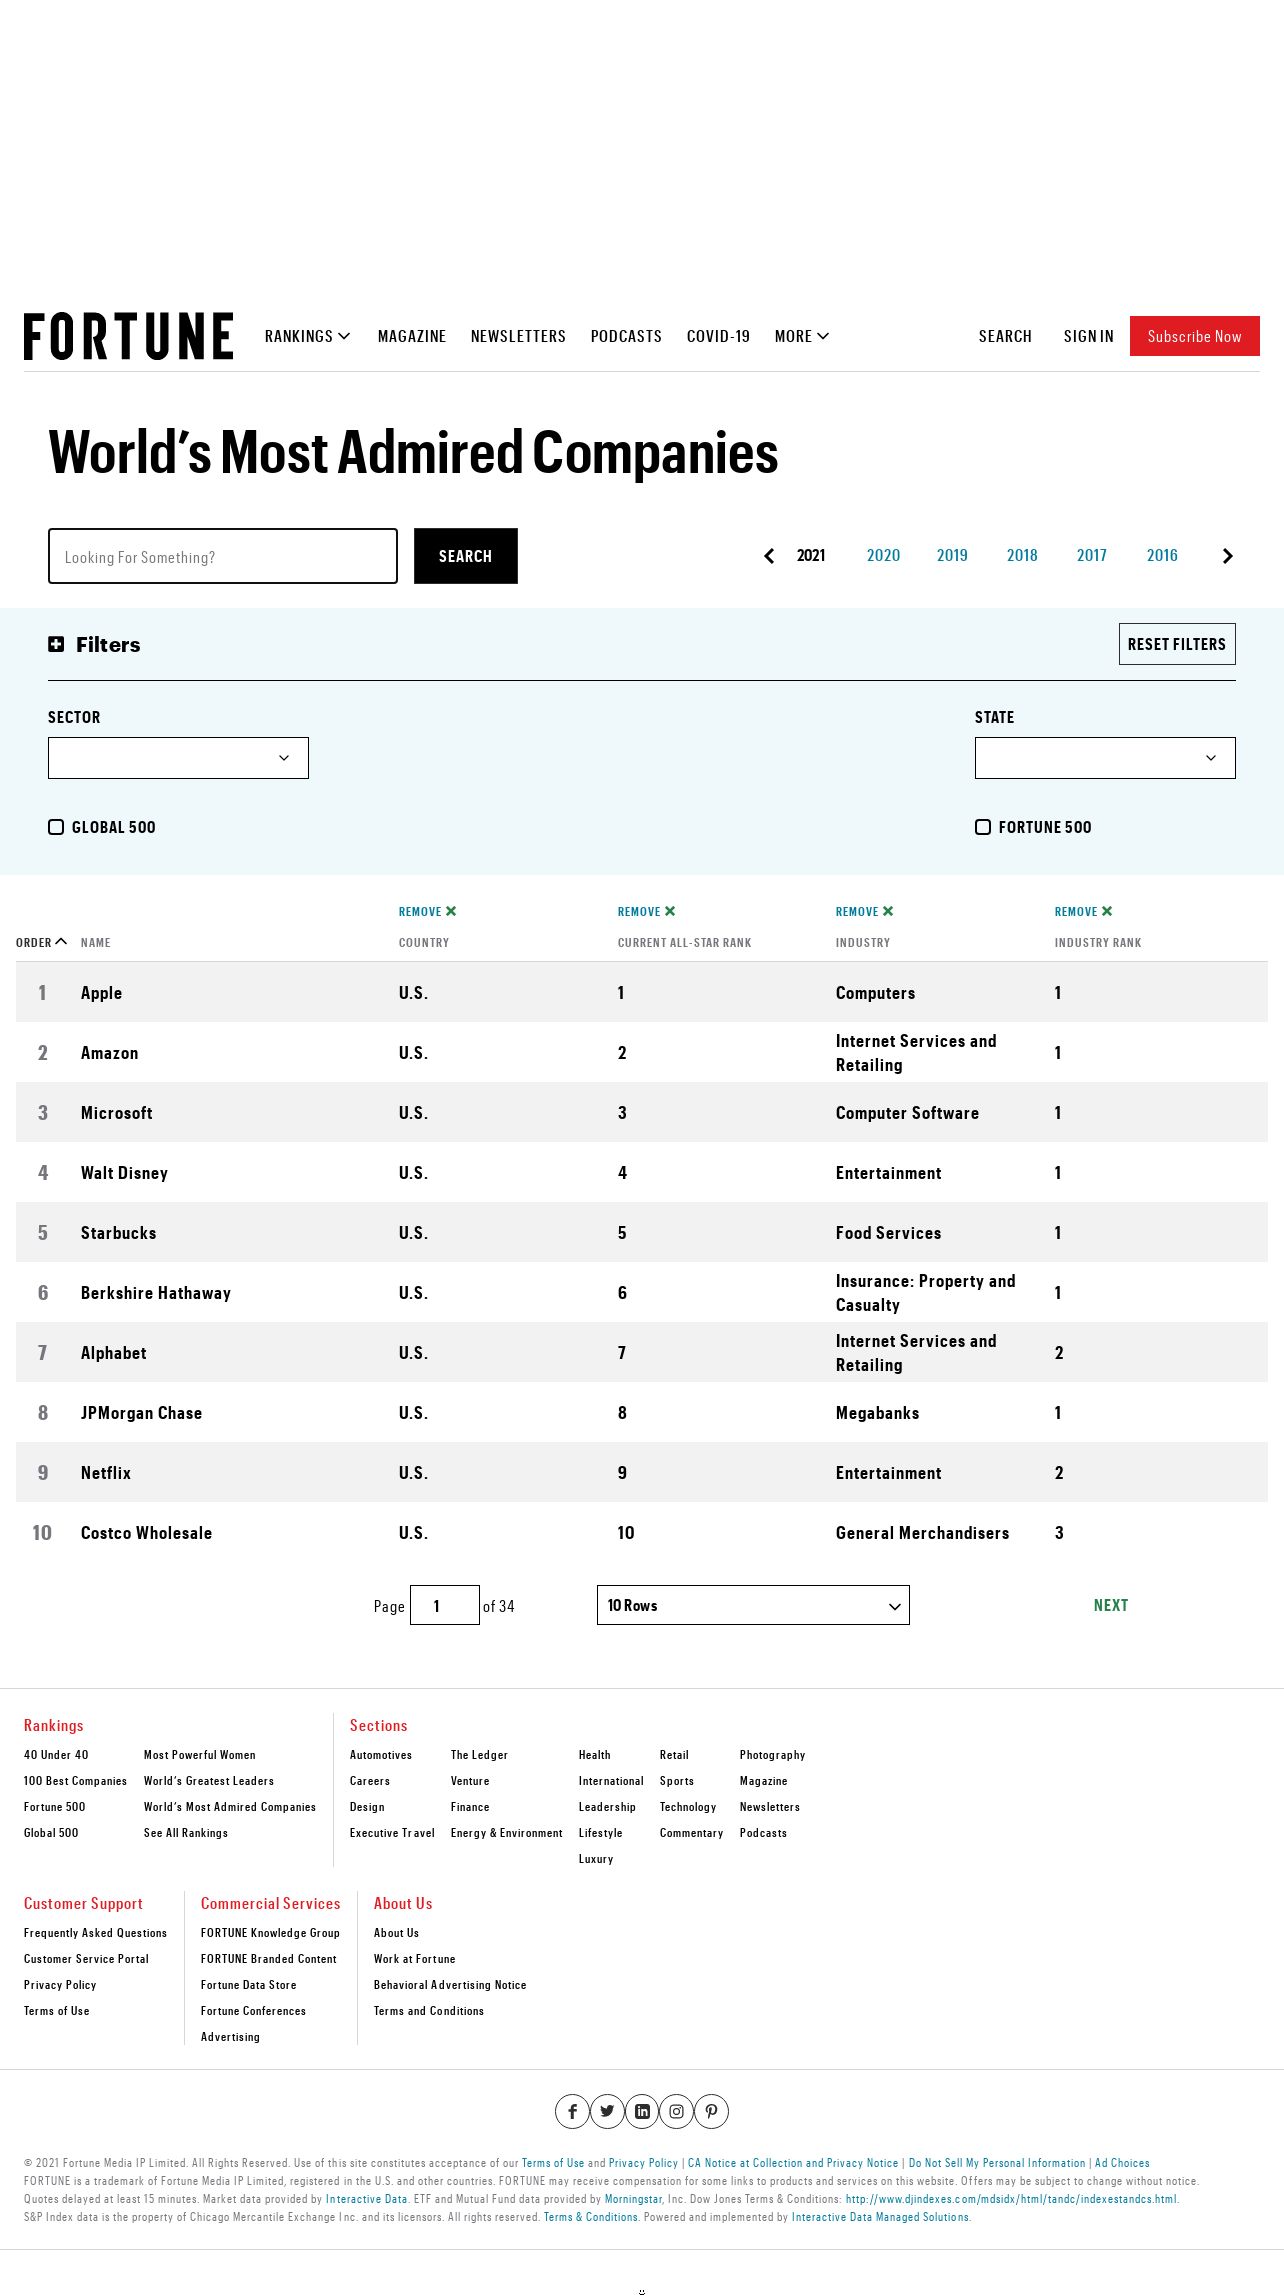Remove the Industry column
The width and height of the screenshot is (1284, 2295).
(864, 911)
